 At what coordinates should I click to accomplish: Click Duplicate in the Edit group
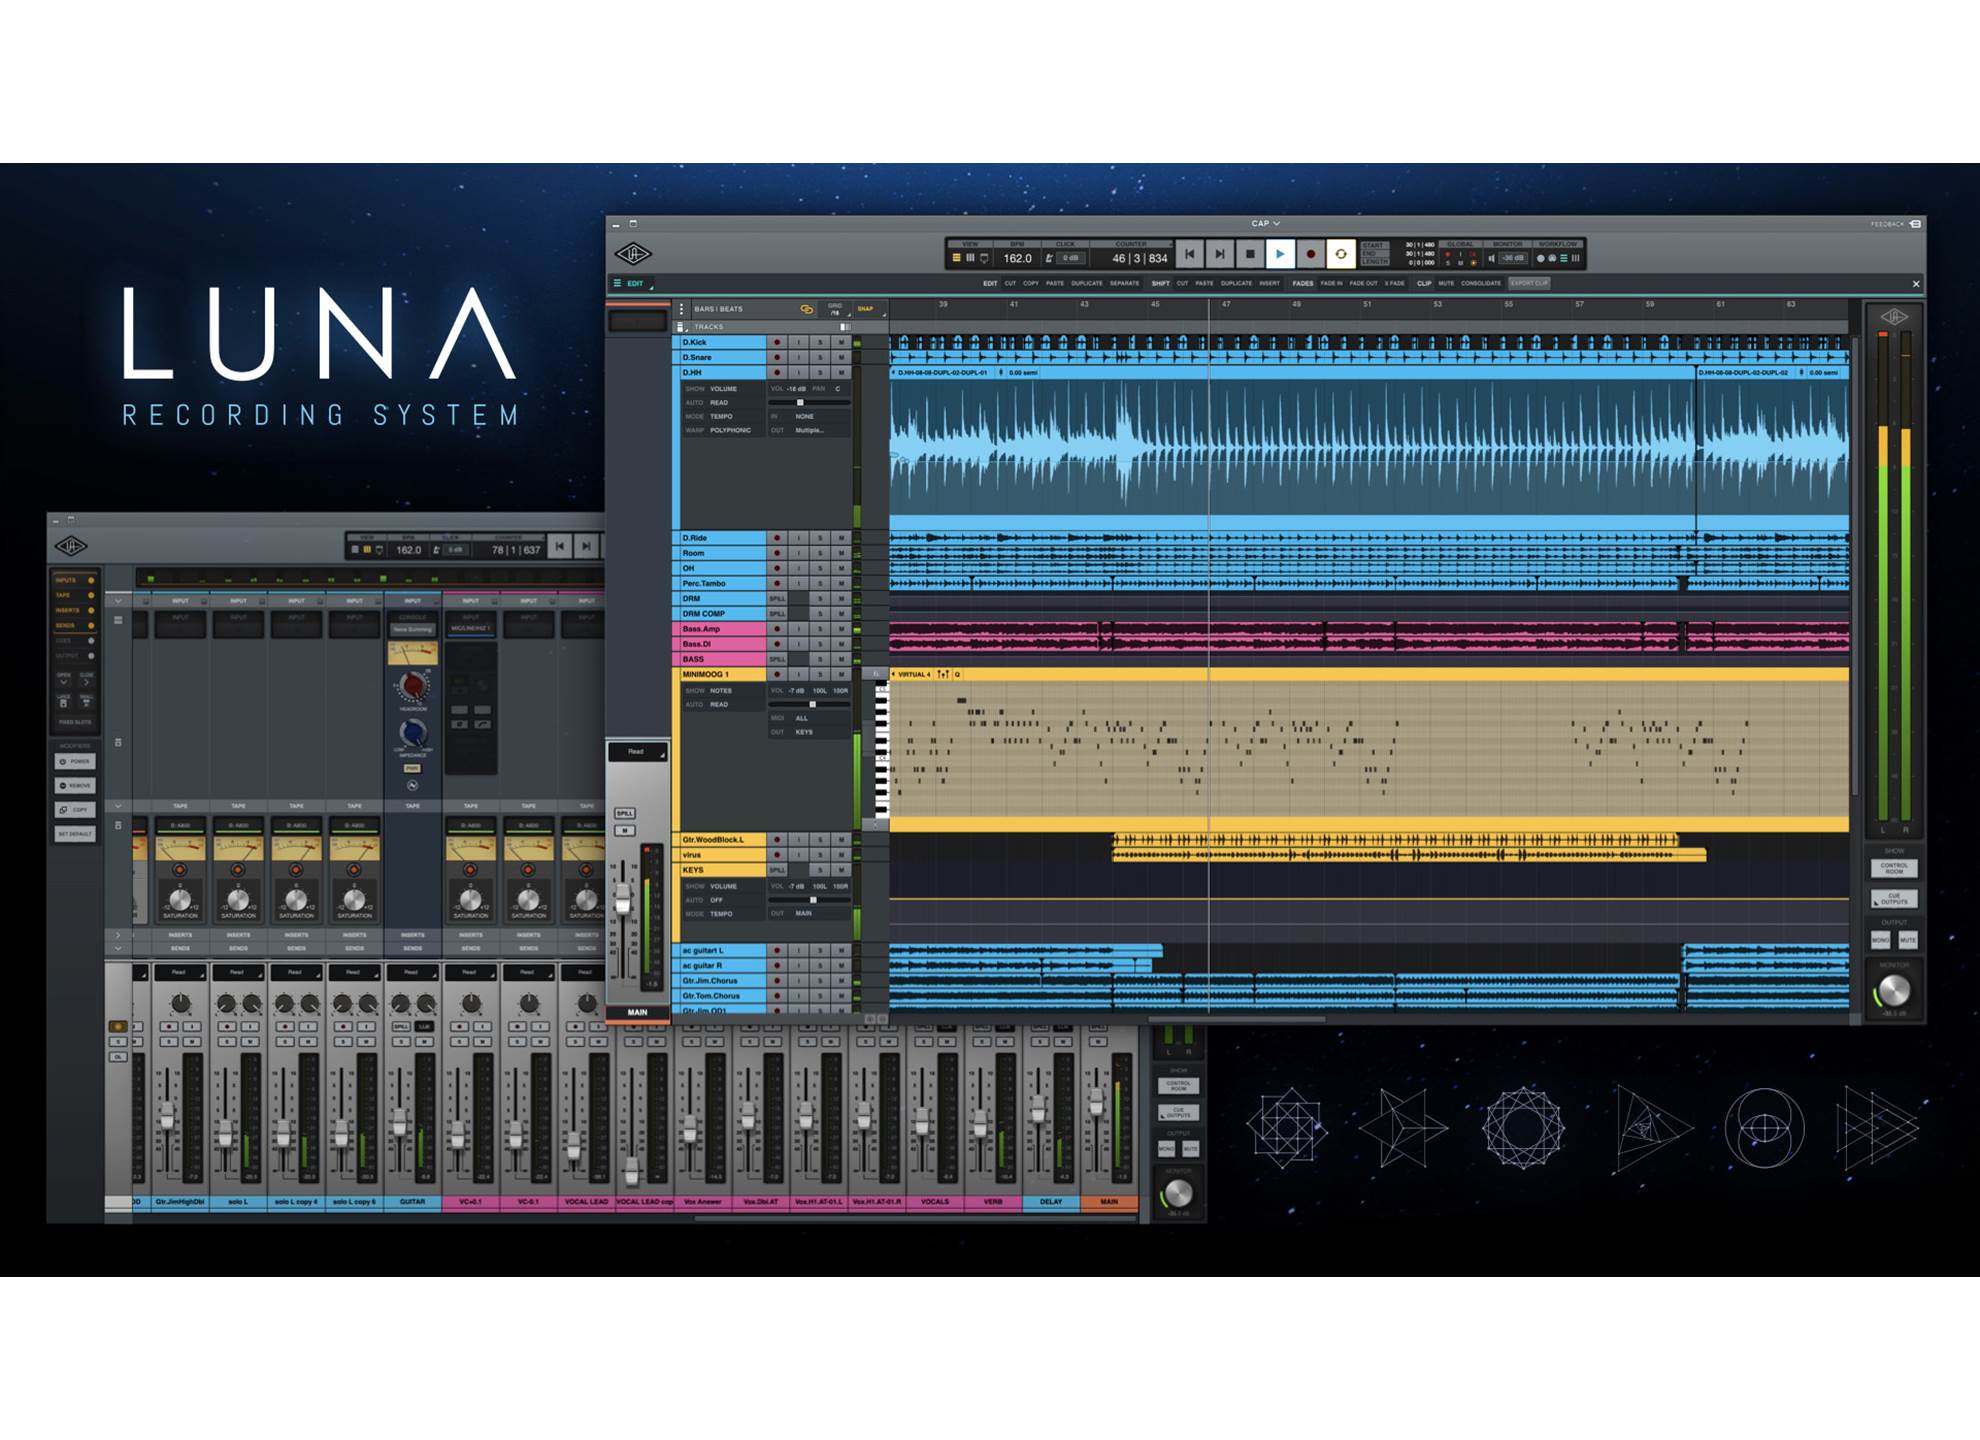point(1087,284)
